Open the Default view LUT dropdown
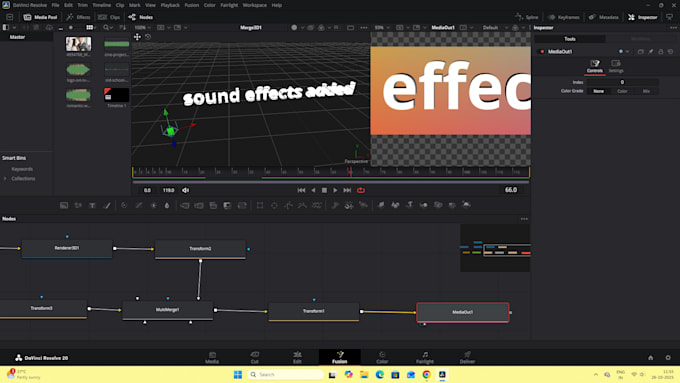The height and width of the screenshot is (383, 680). click(494, 27)
